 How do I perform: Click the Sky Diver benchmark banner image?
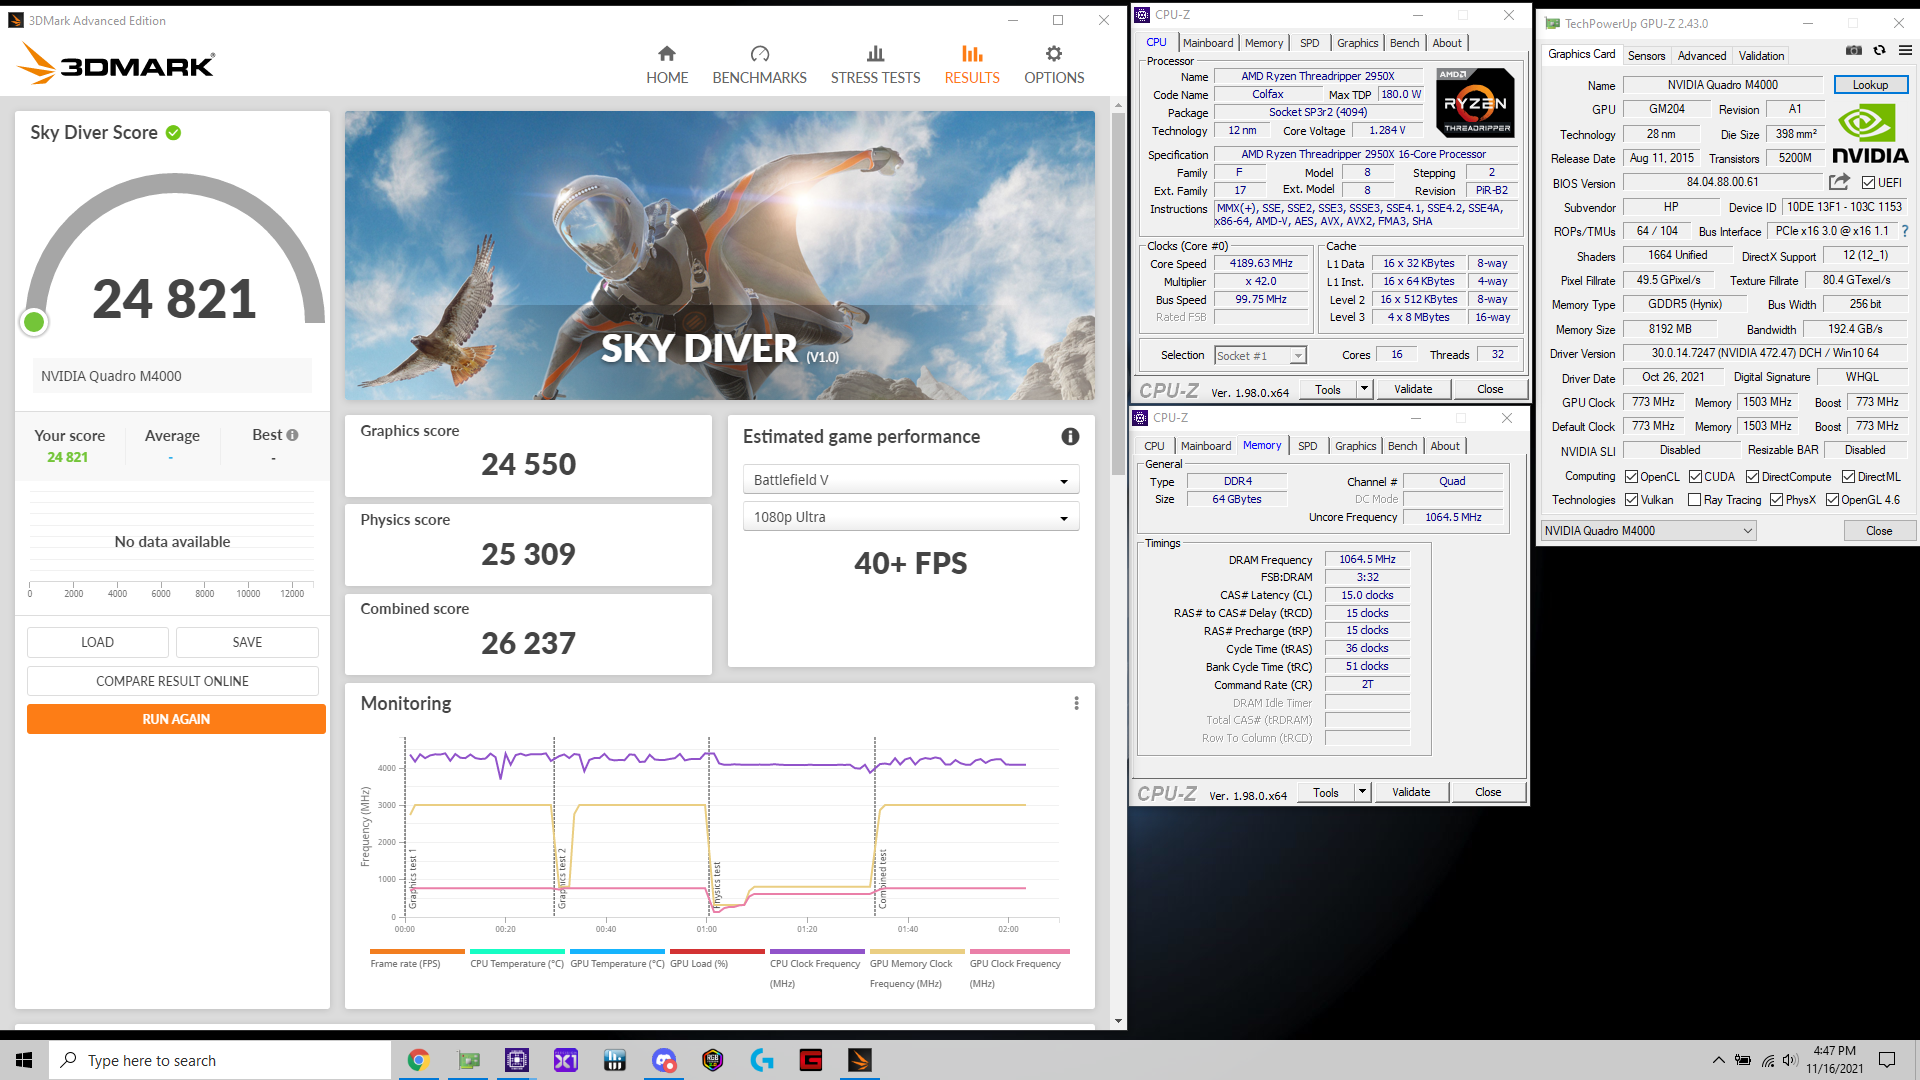[x=720, y=255]
